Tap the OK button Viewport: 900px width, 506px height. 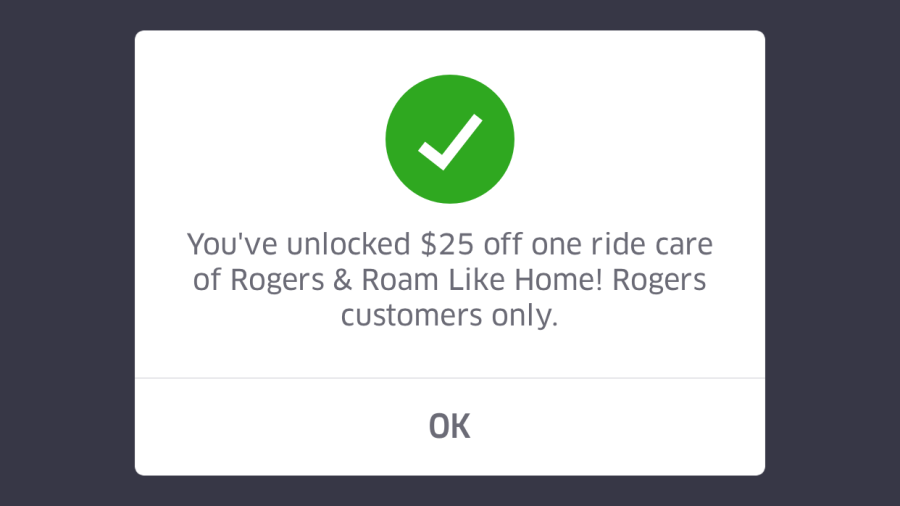[x=449, y=427]
